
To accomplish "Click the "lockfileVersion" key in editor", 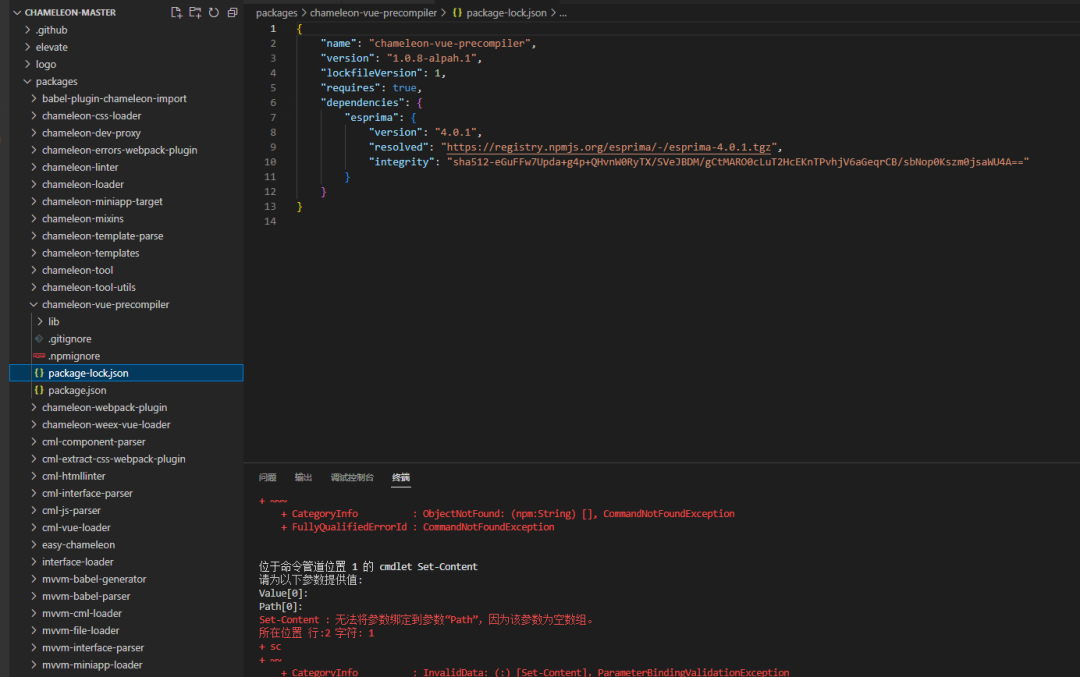I will (372, 72).
